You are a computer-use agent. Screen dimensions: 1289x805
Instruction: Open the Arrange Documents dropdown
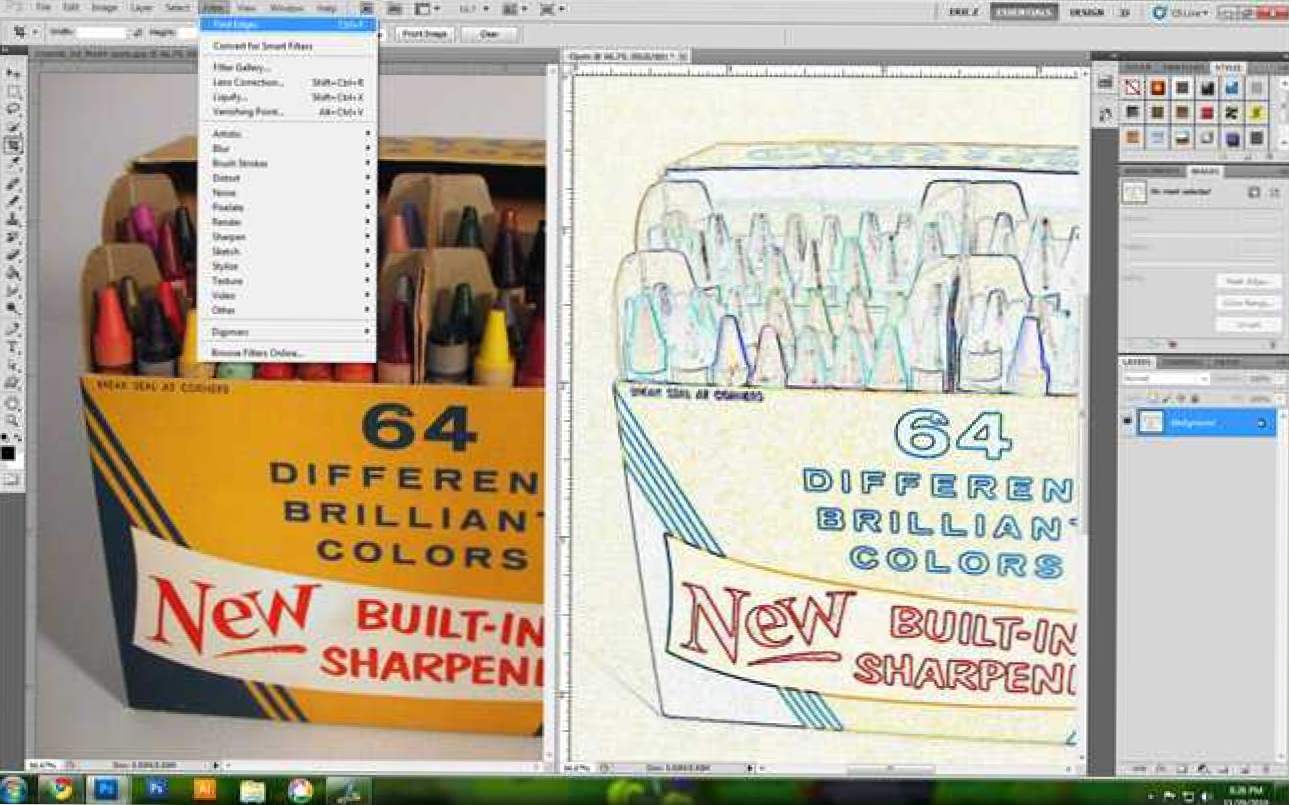(515, 8)
